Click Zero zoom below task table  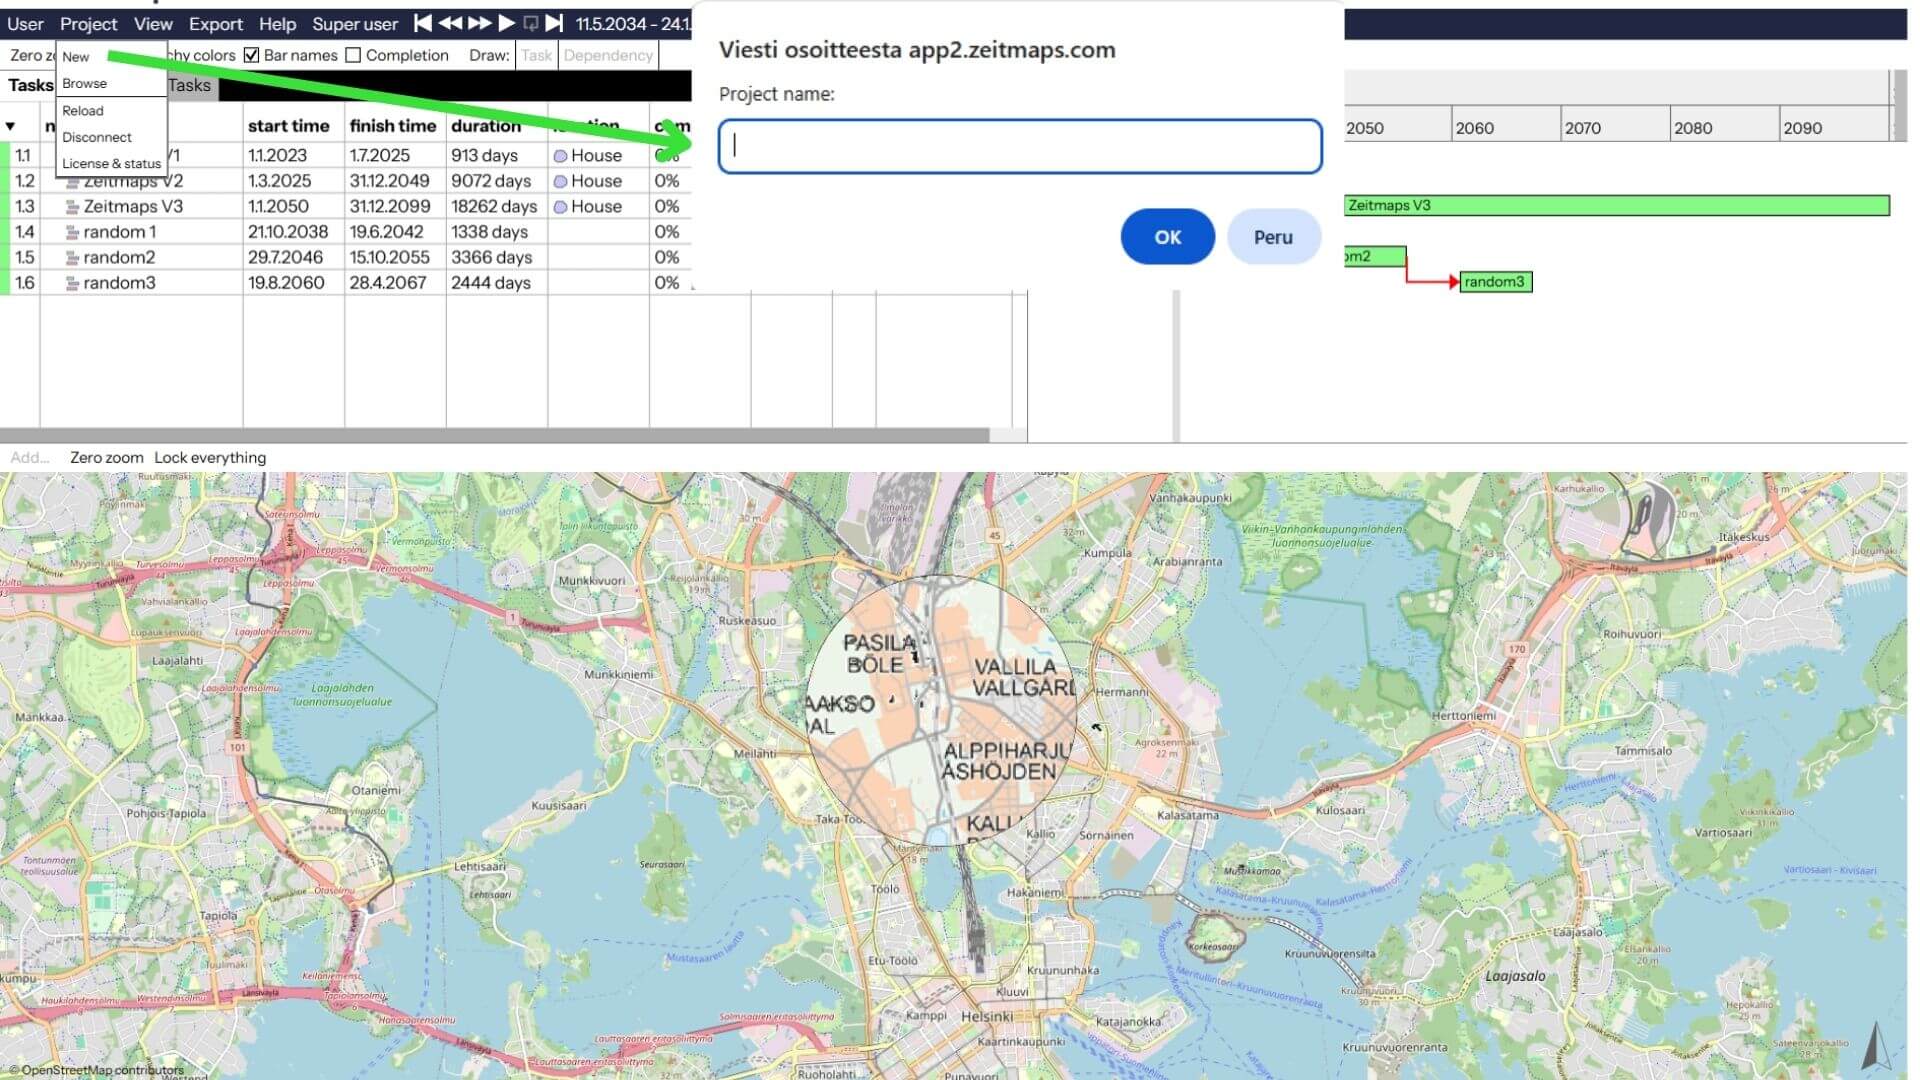pyautogui.click(x=107, y=458)
